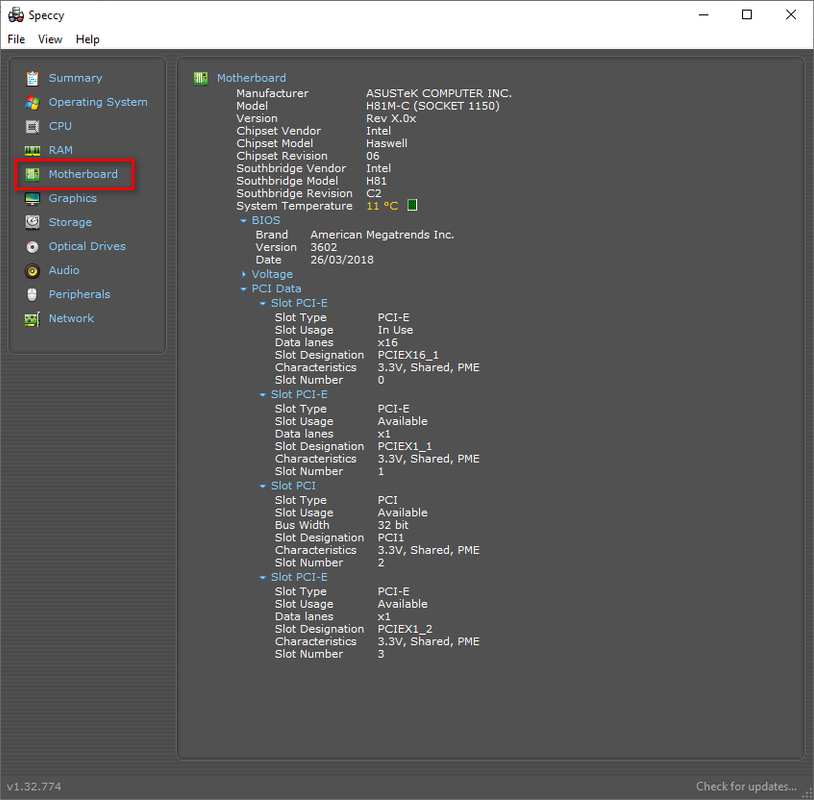Click the Speccy app icon in title bar

click(16, 15)
